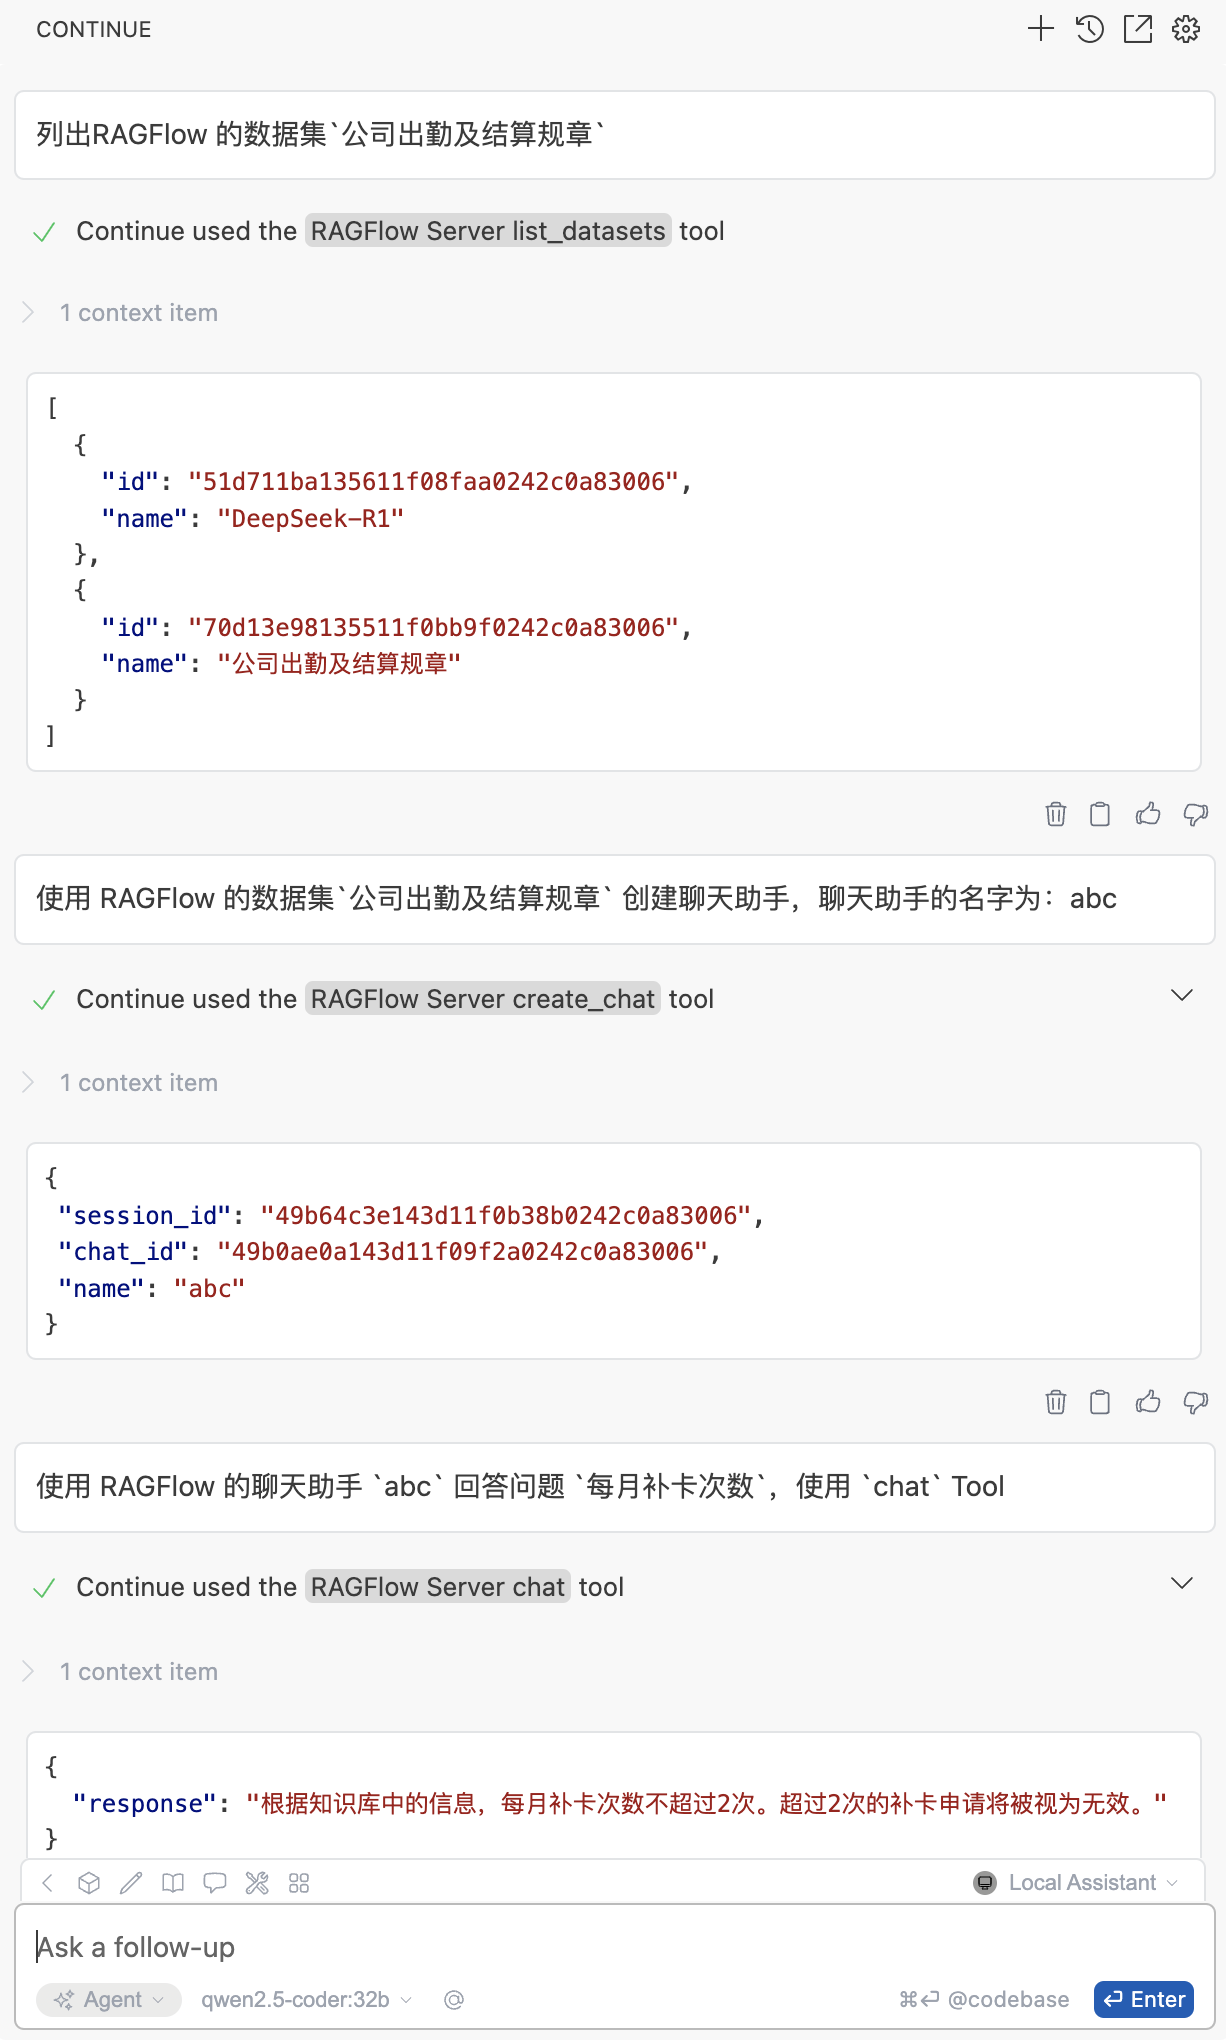Open the Continue settings gear
The height and width of the screenshot is (2040, 1226).
pyautogui.click(x=1186, y=29)
